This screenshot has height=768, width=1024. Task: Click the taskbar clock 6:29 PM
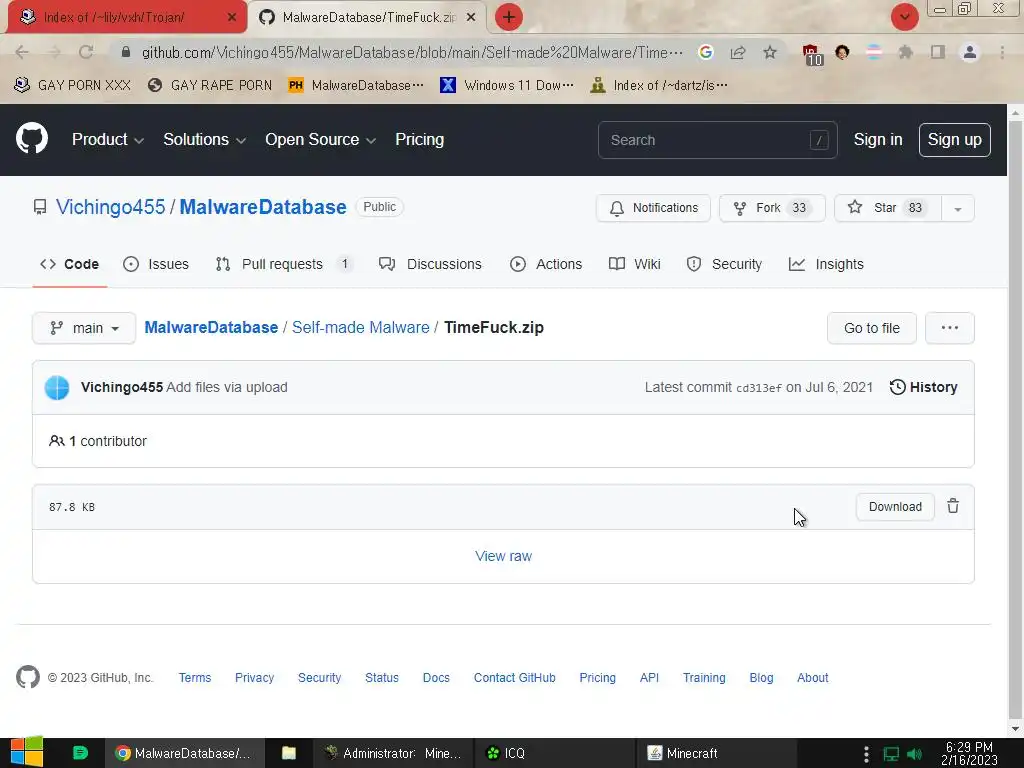969,753
